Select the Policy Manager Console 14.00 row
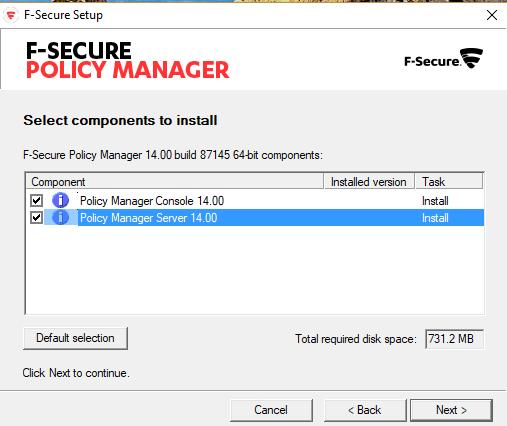This screenshot has width=507, height=426. pyautogui.click(x=255, y=201)
